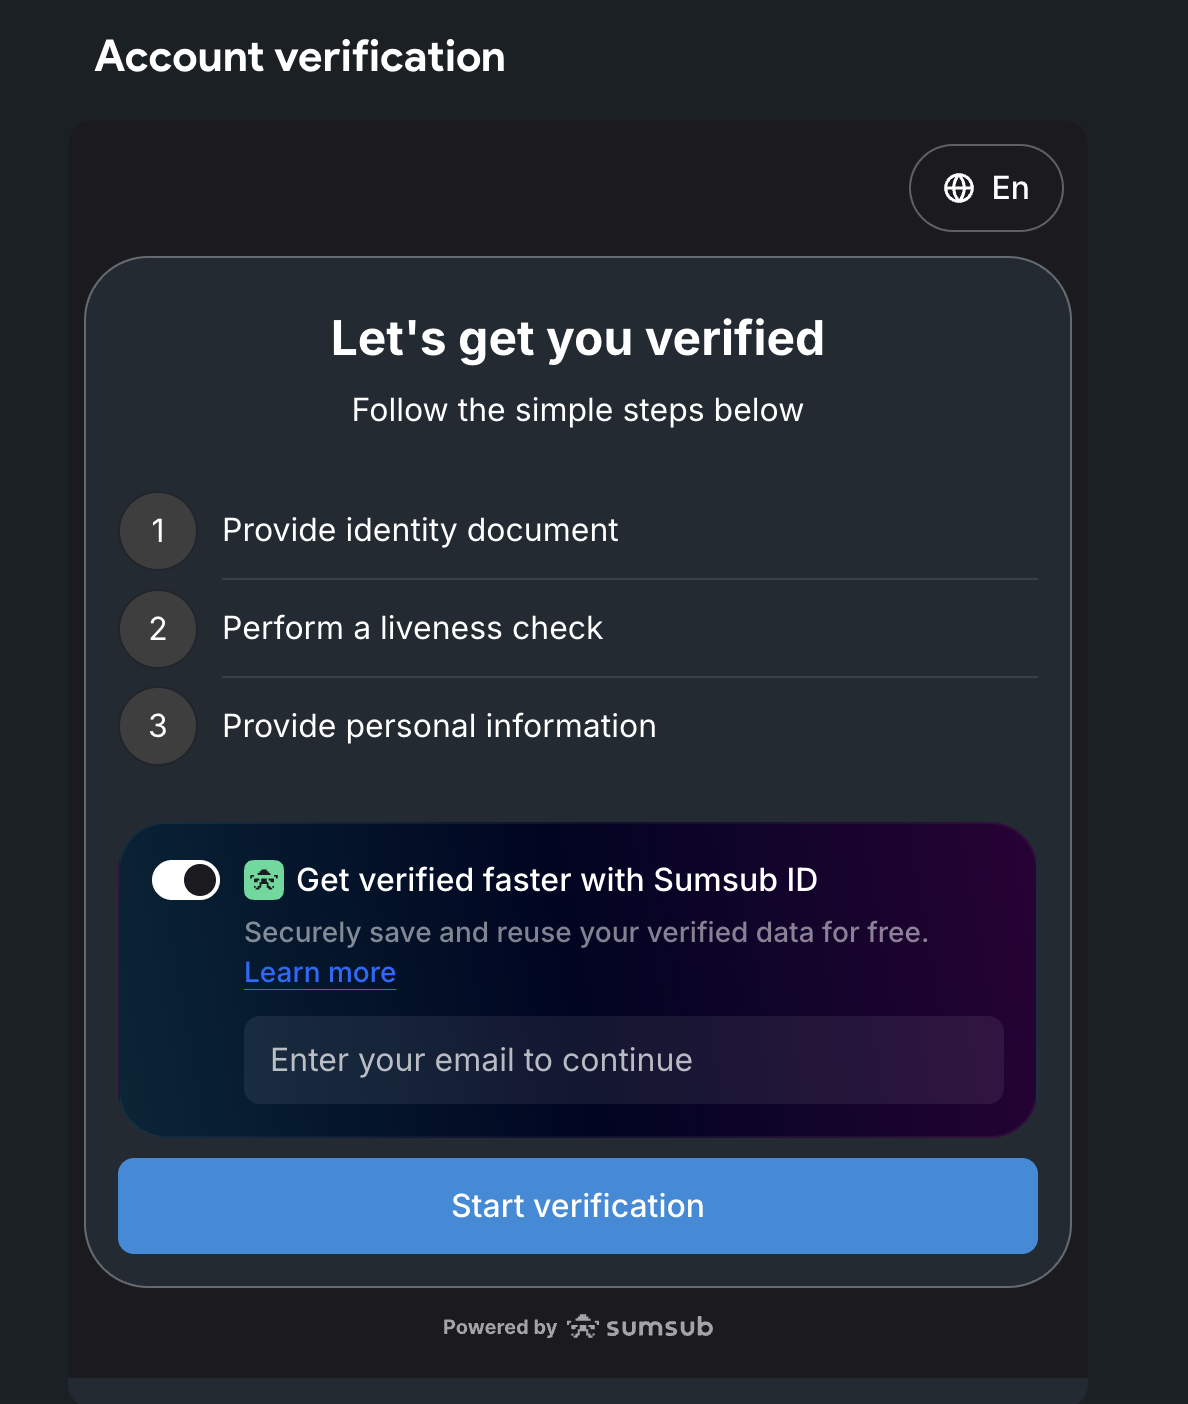Viewport: 1188px width, 1404px height.
Task: Focus the email input field
Action: pos(624,1060)
